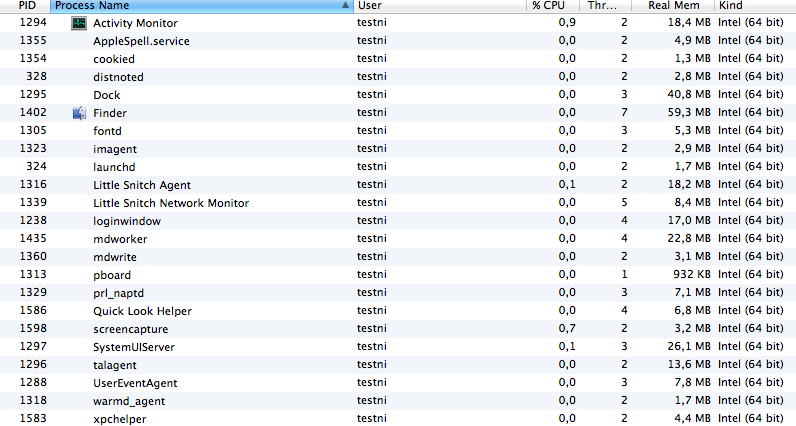Sort by the Real Mem column header

673,6
